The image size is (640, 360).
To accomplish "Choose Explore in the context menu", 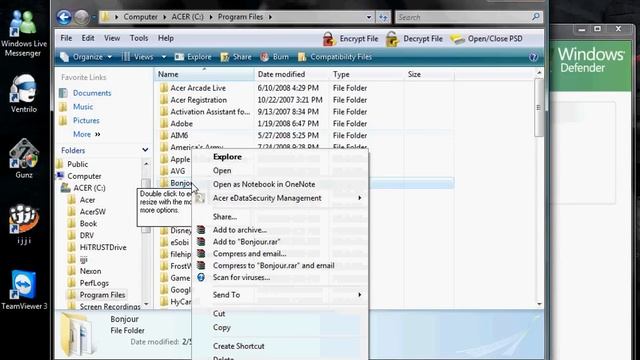I will point(227,157).
